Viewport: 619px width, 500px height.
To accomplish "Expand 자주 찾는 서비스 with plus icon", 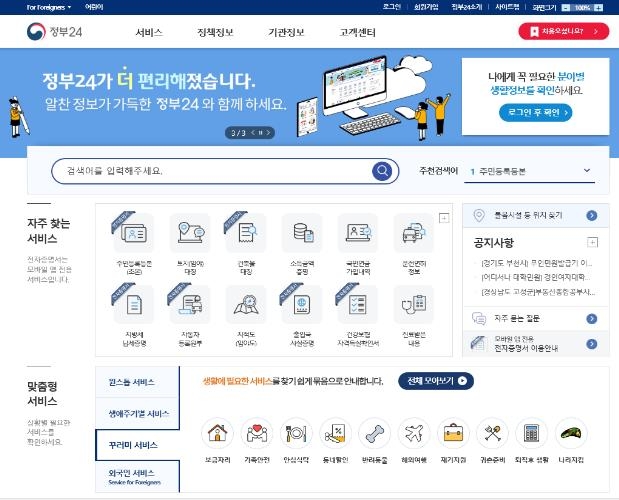I will 444,218.
